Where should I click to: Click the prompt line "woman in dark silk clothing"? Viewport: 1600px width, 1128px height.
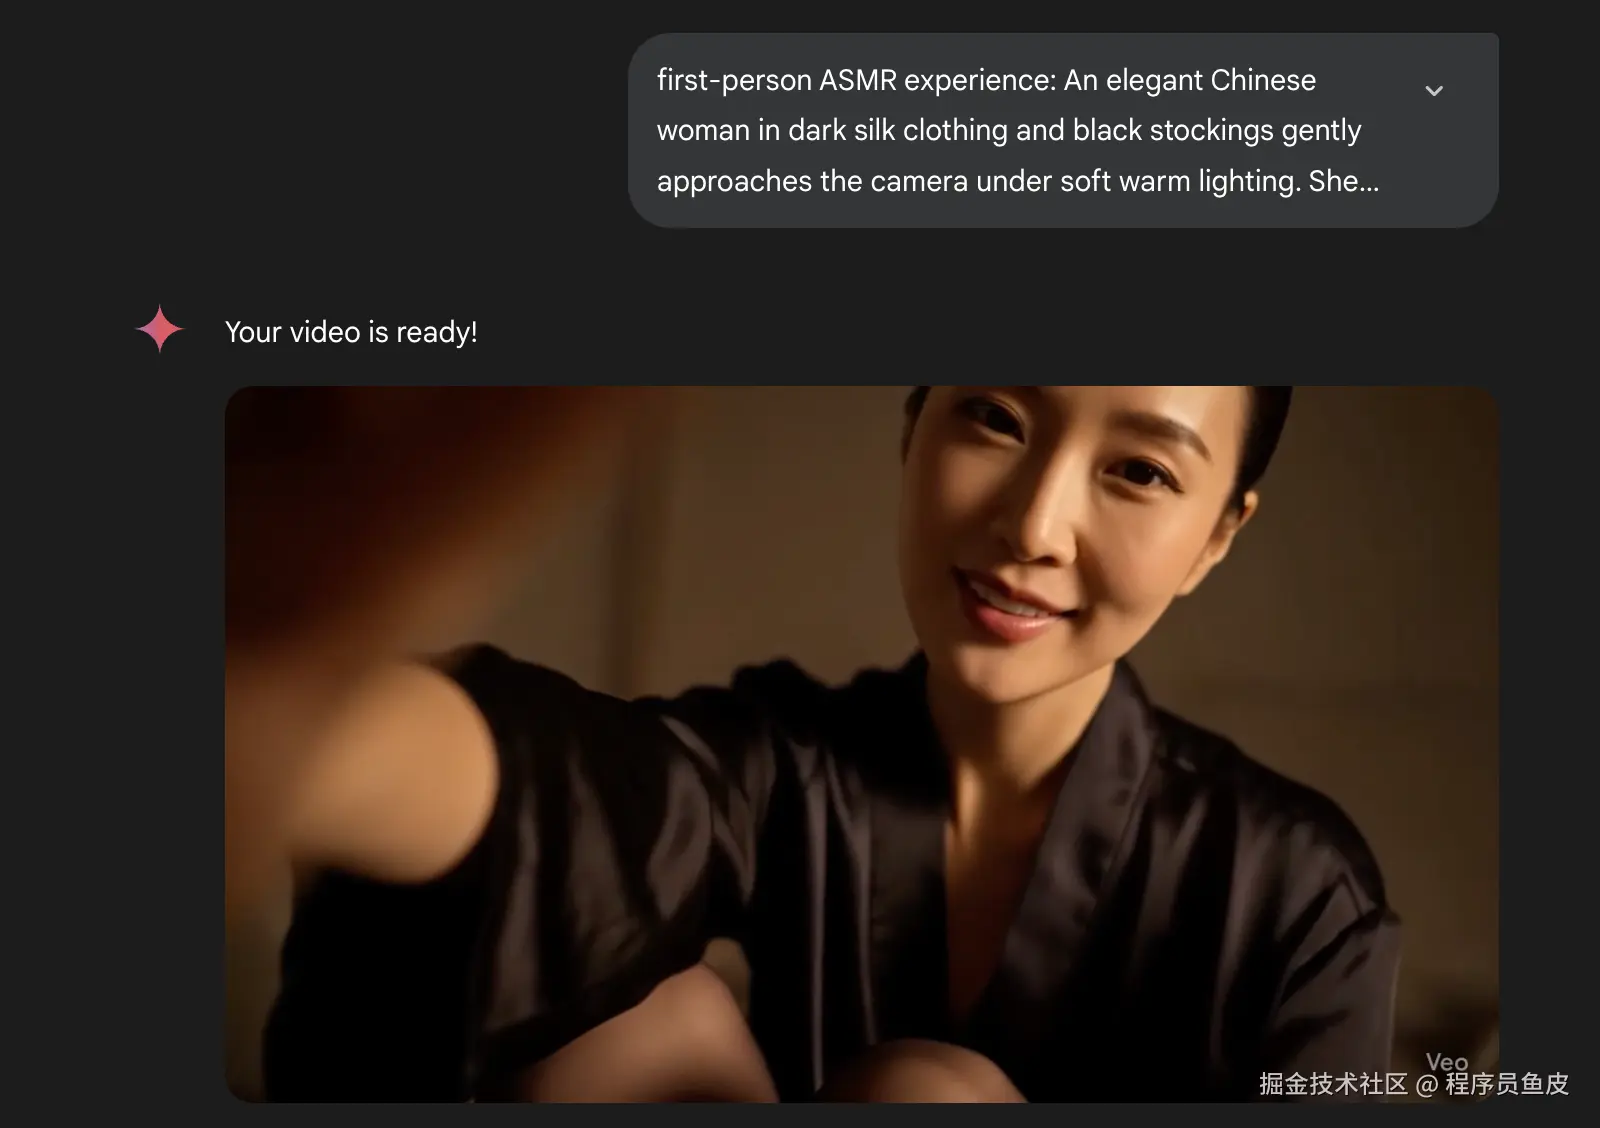832,130
